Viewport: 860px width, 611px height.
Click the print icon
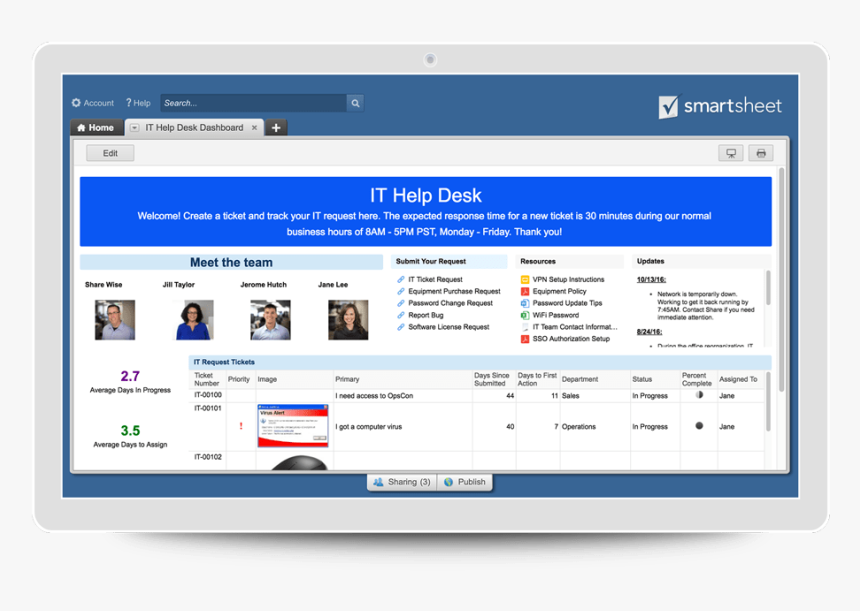pos(761,153)
